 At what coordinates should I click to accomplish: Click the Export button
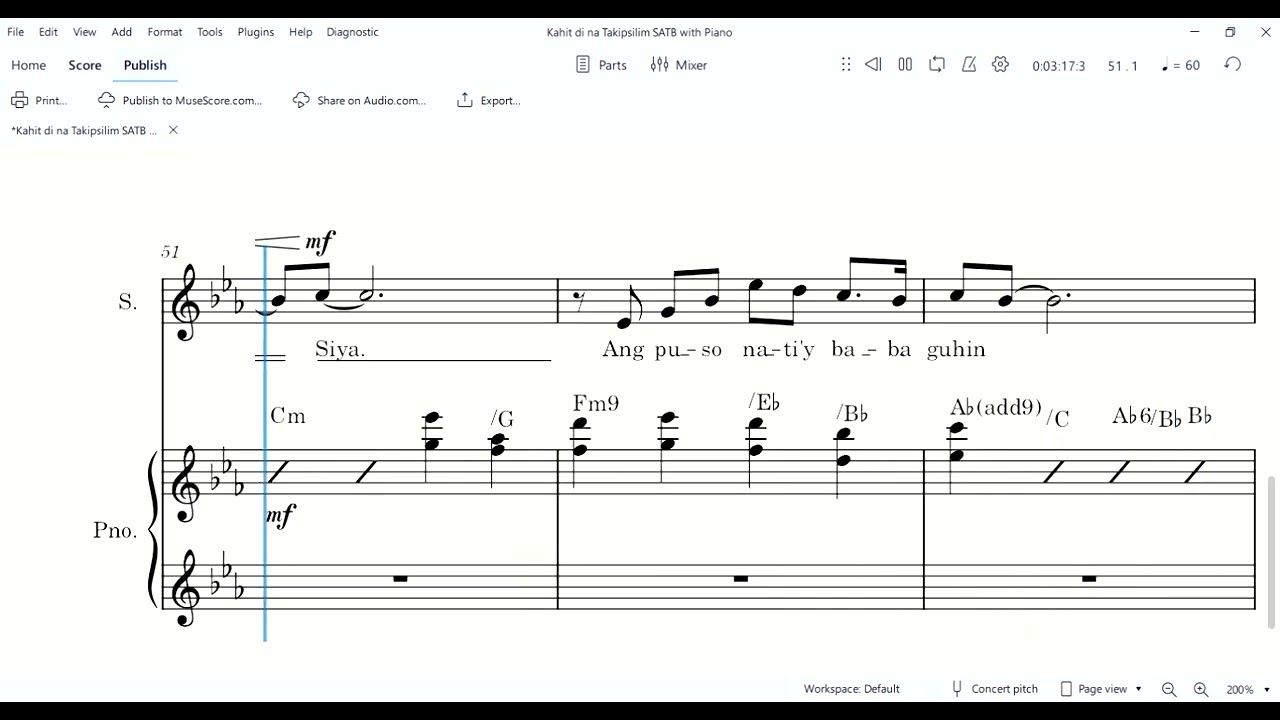pos(488,100)
